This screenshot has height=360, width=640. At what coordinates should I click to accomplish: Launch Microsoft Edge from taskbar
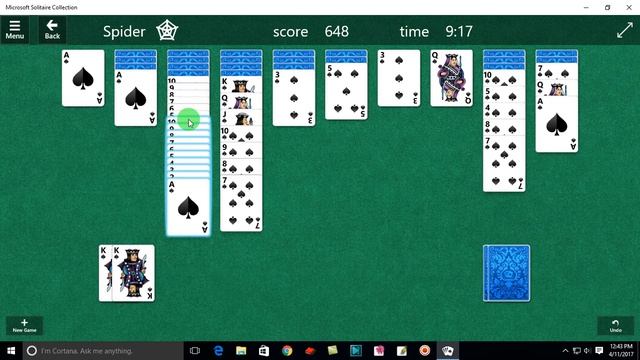pos(218,351)
